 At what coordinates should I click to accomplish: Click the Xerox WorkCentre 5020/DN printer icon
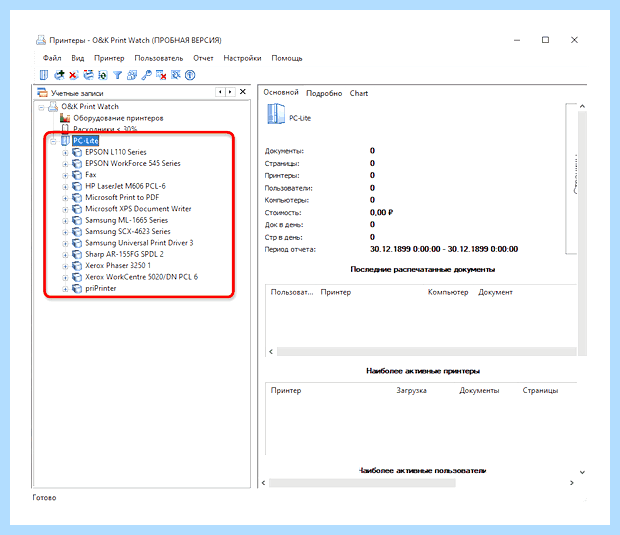pyautogui.click(x=77, y=277)
